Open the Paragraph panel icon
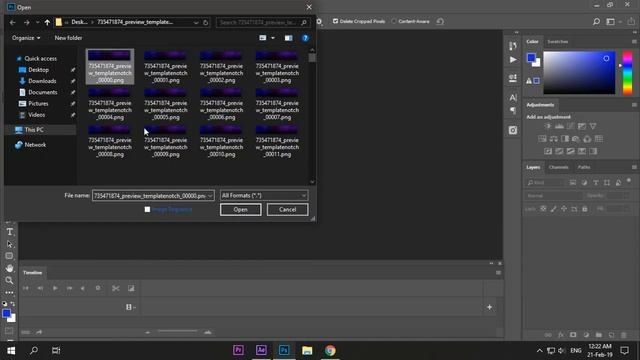 (513, 111)
